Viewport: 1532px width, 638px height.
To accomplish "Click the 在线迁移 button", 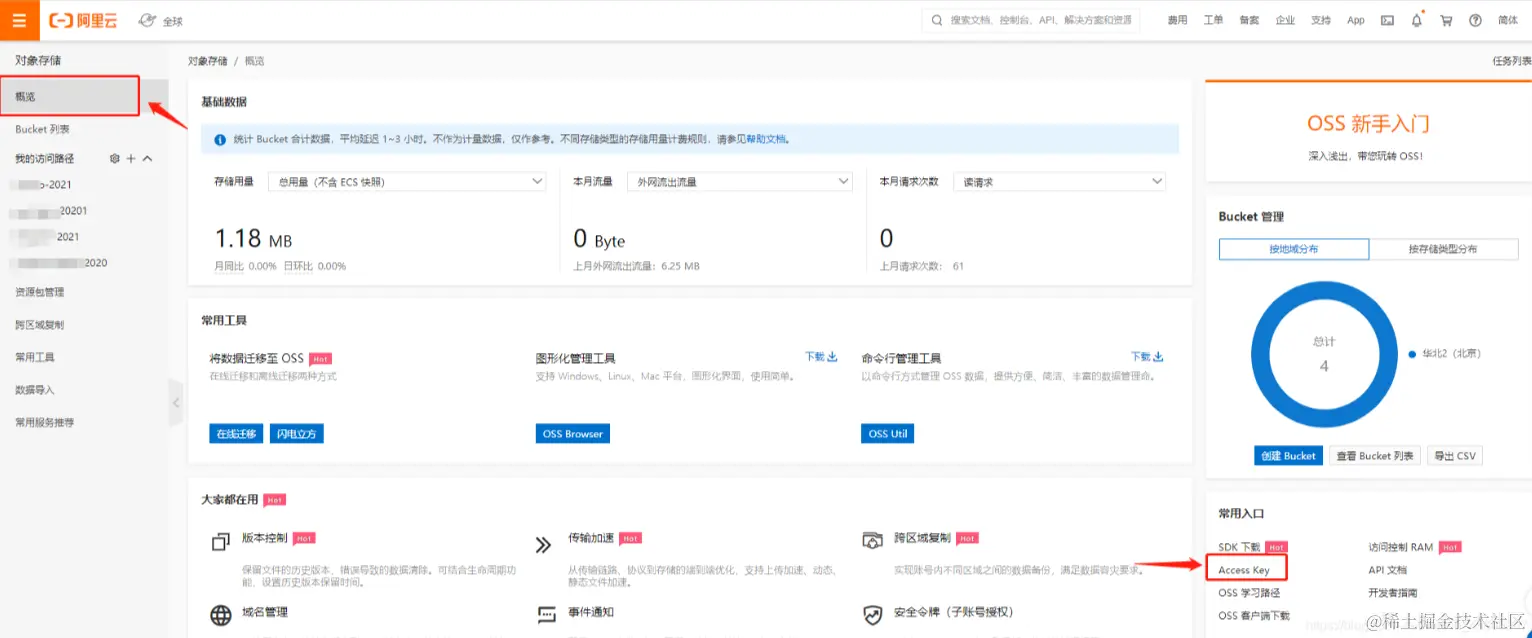I will [x=236, y=434].
